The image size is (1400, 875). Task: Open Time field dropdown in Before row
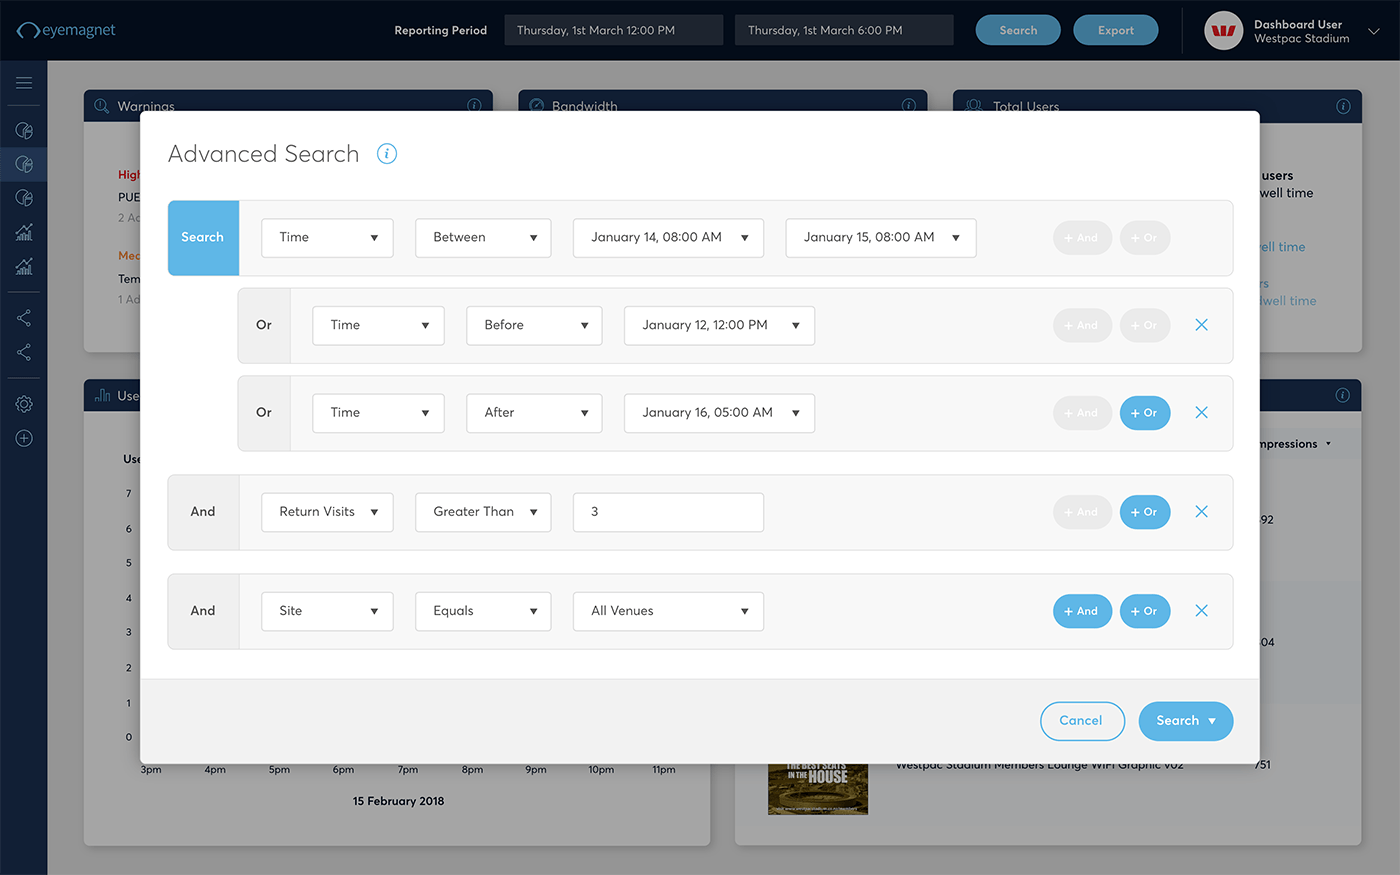[378, 325]
